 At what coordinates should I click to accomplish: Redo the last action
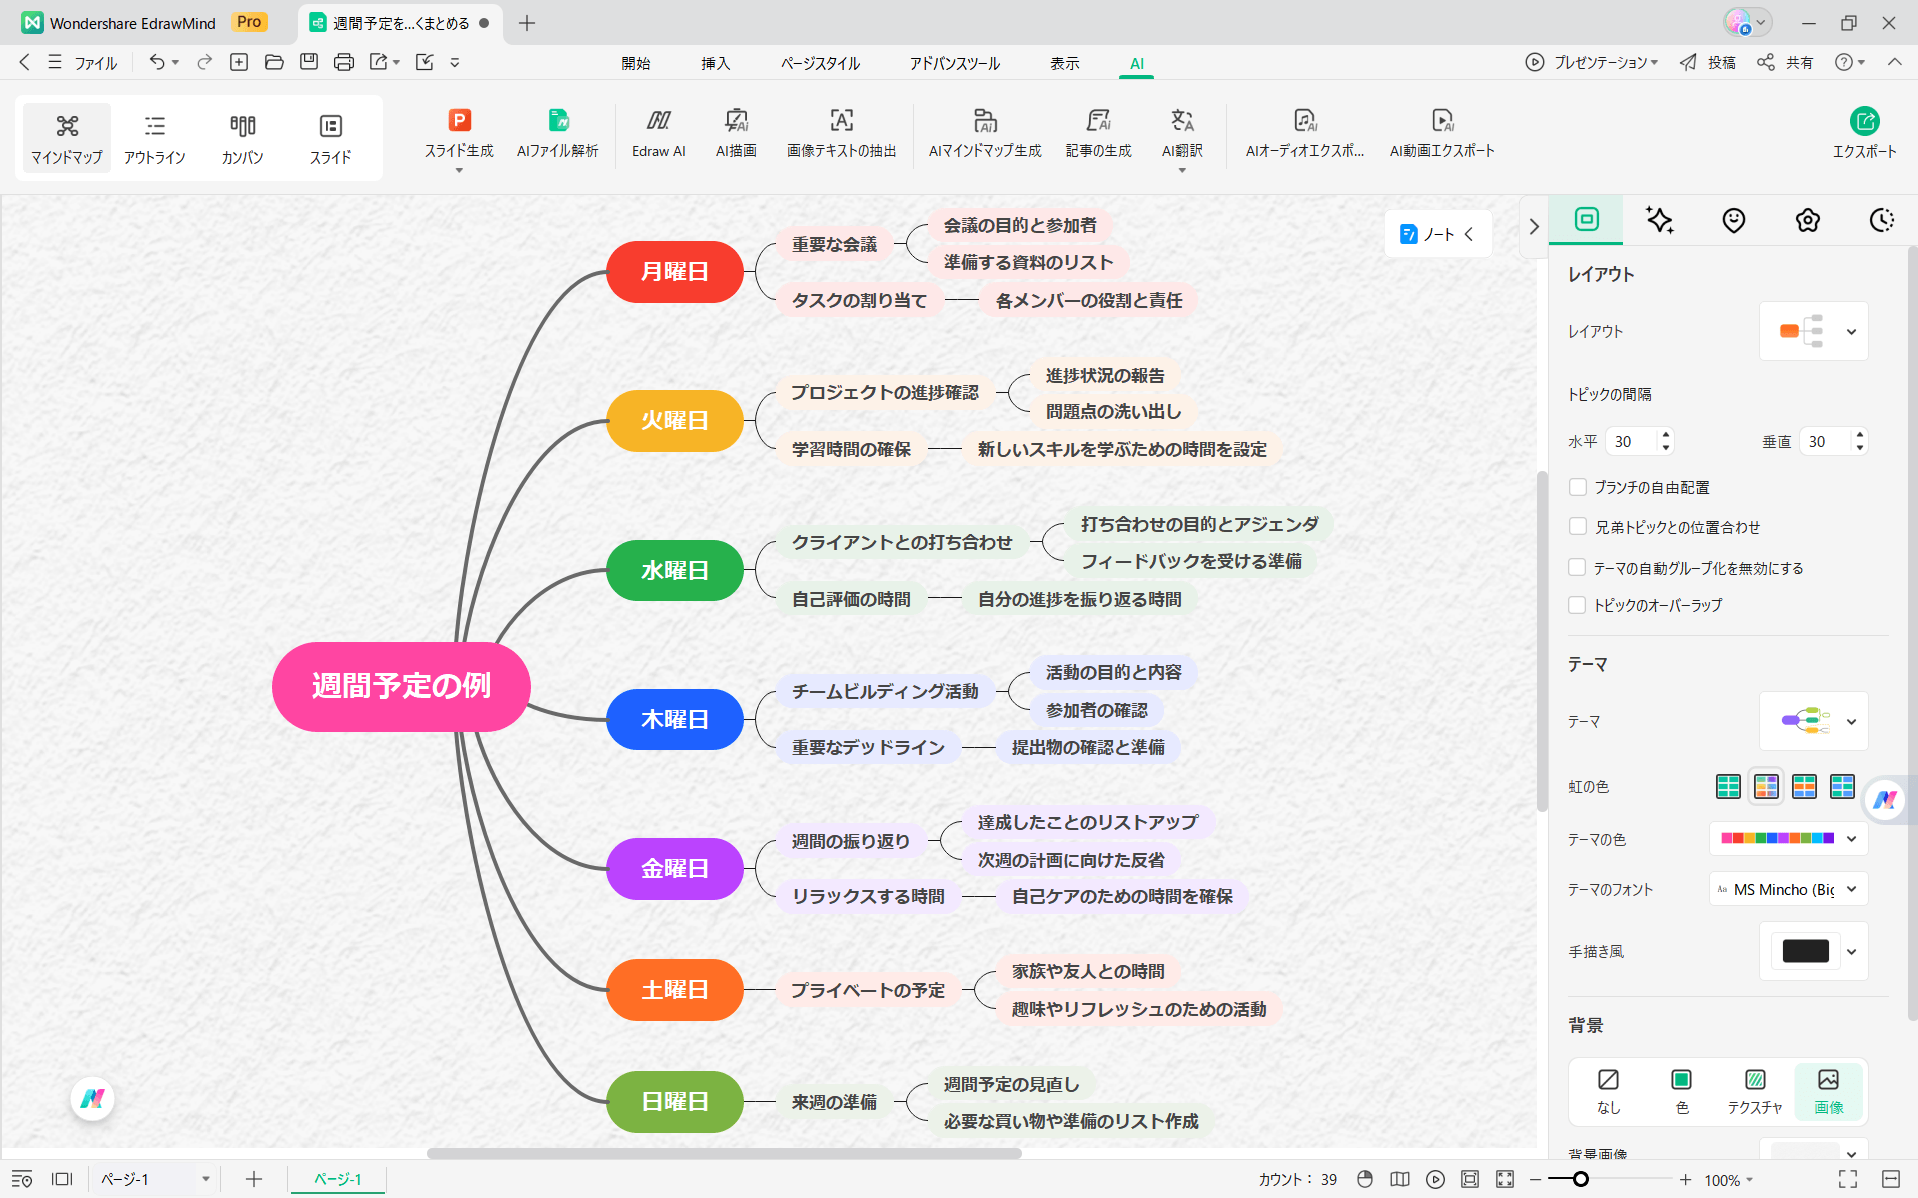[x=205, y=62]
